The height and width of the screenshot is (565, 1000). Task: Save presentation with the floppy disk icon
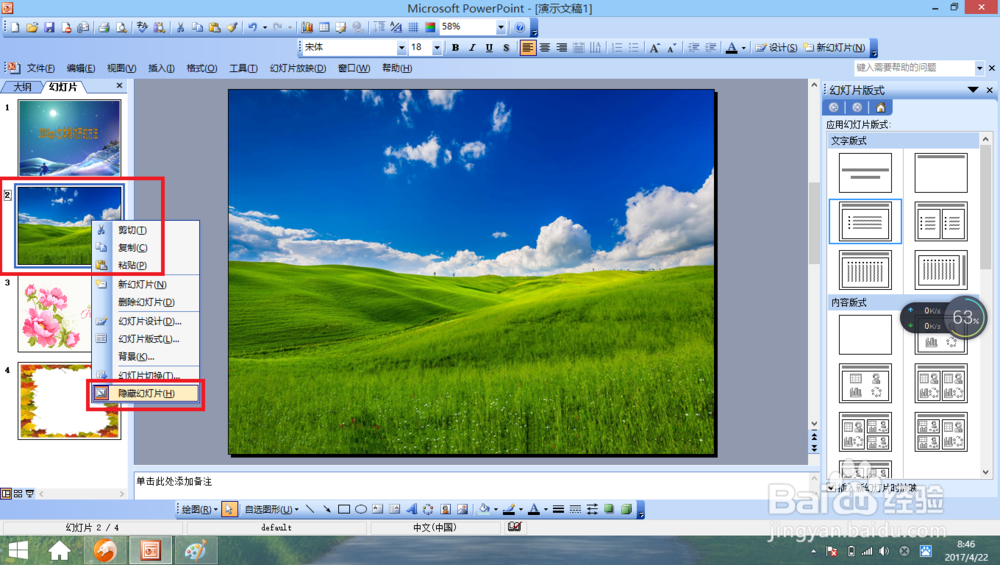coord(49,27)
